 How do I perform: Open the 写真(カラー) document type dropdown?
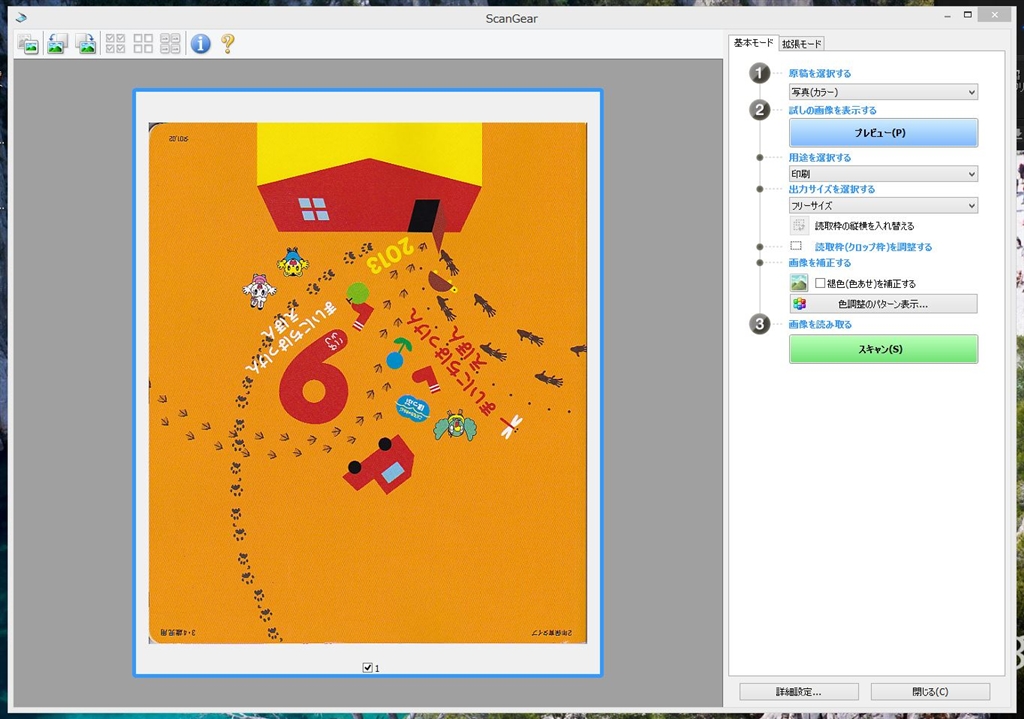[x=883, y=92]
